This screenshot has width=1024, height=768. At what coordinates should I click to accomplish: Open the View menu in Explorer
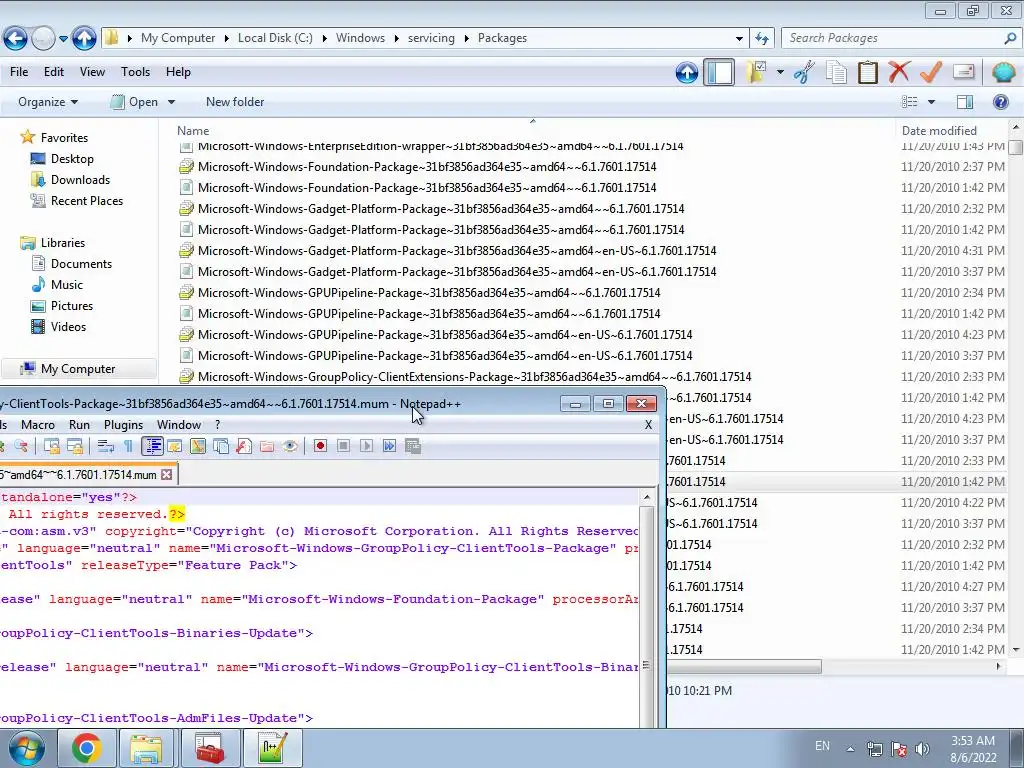pos(92,72)
